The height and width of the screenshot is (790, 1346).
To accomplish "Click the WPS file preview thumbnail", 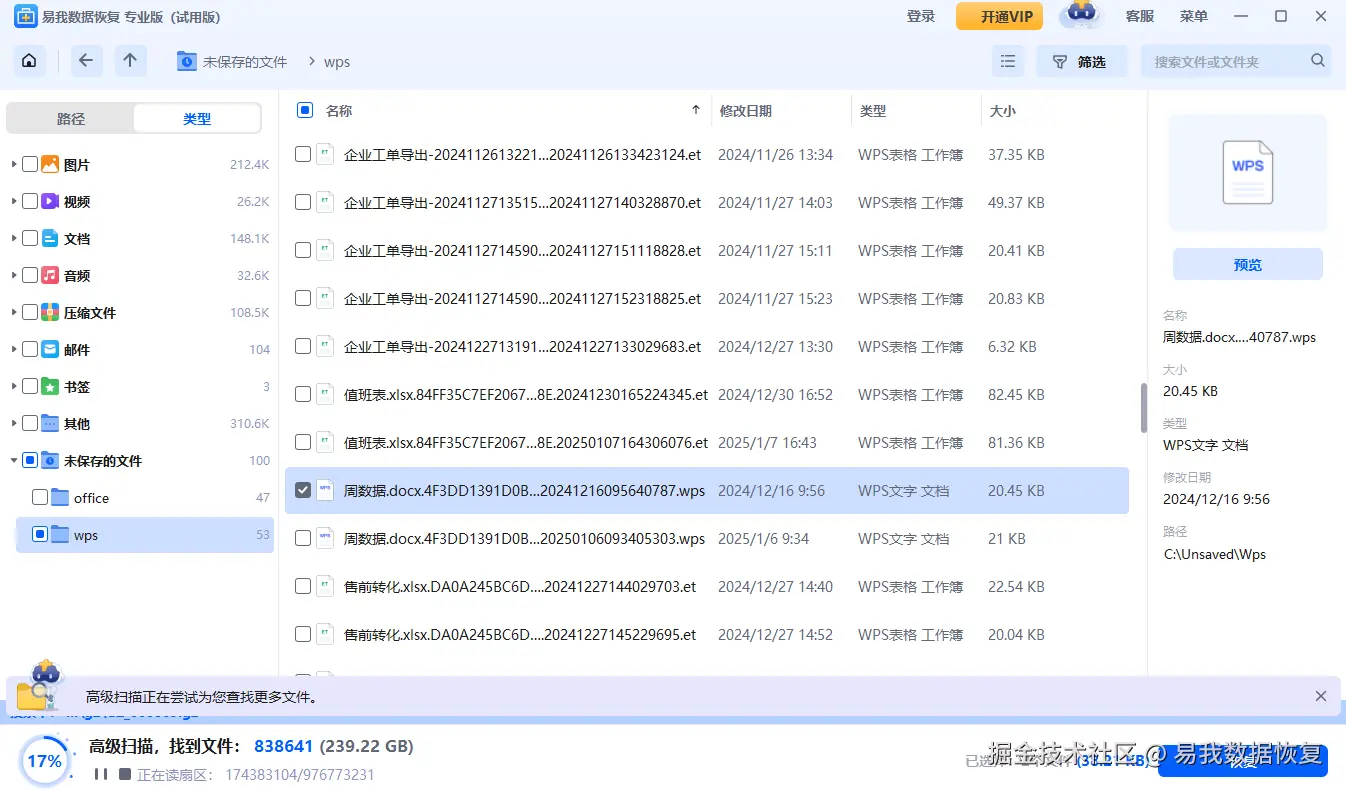I will [x=1248, y=173].
